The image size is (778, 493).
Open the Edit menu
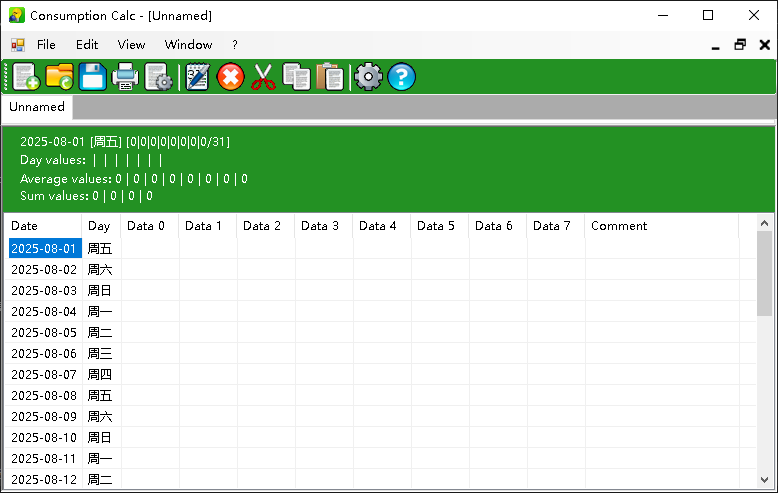click(x=87, y=45)
